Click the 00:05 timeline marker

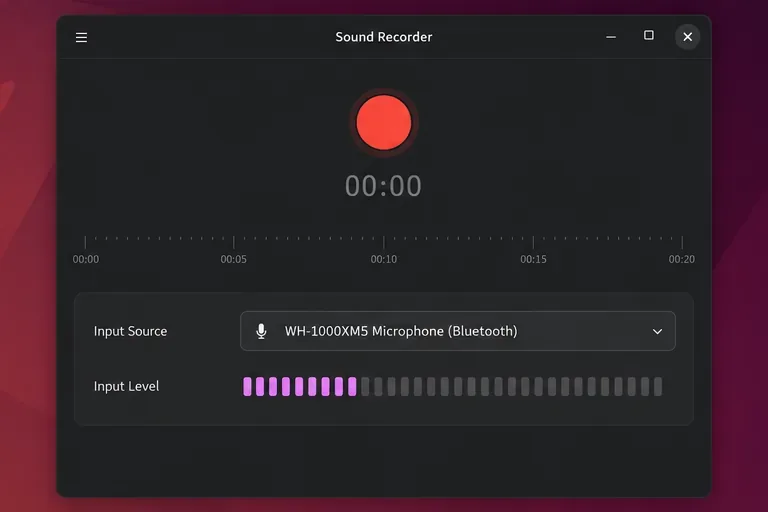coord(234,259)
